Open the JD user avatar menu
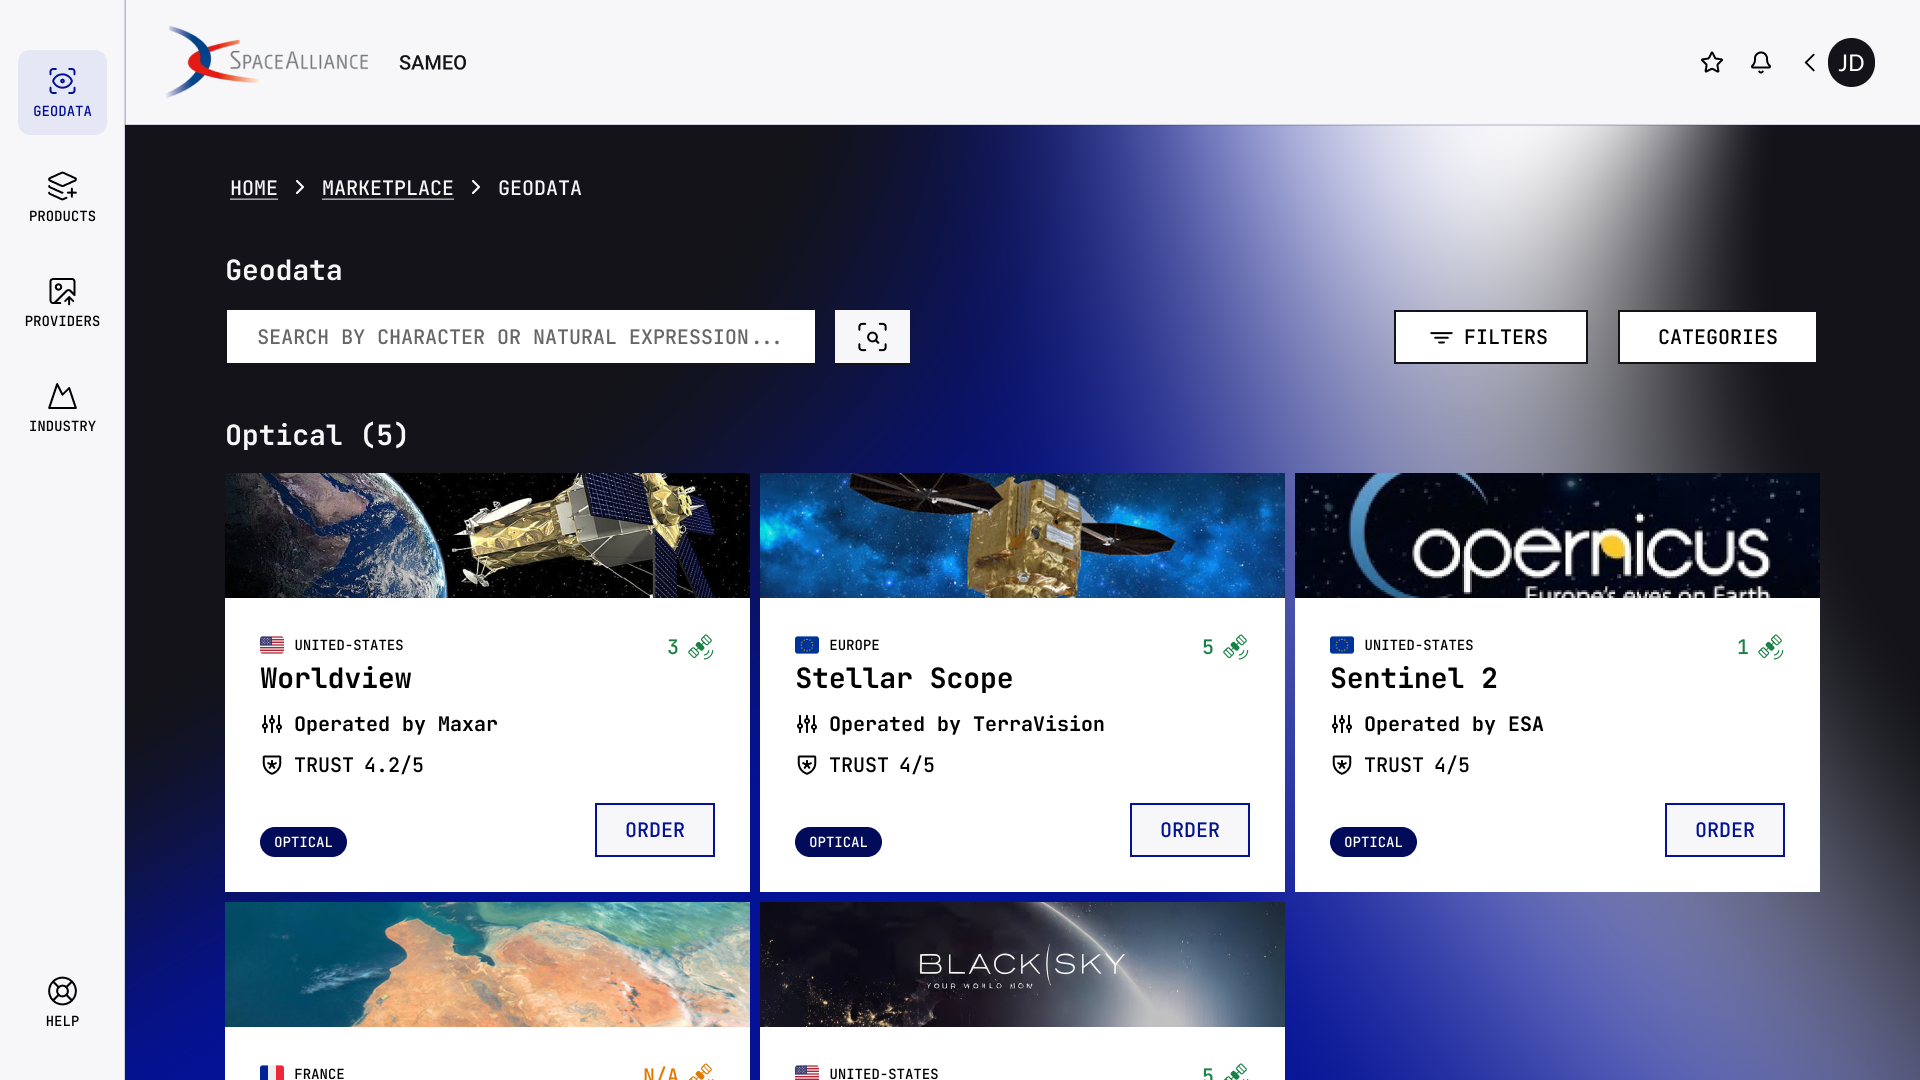This screenshot has height=1080, width=1920. (1851, 63)
